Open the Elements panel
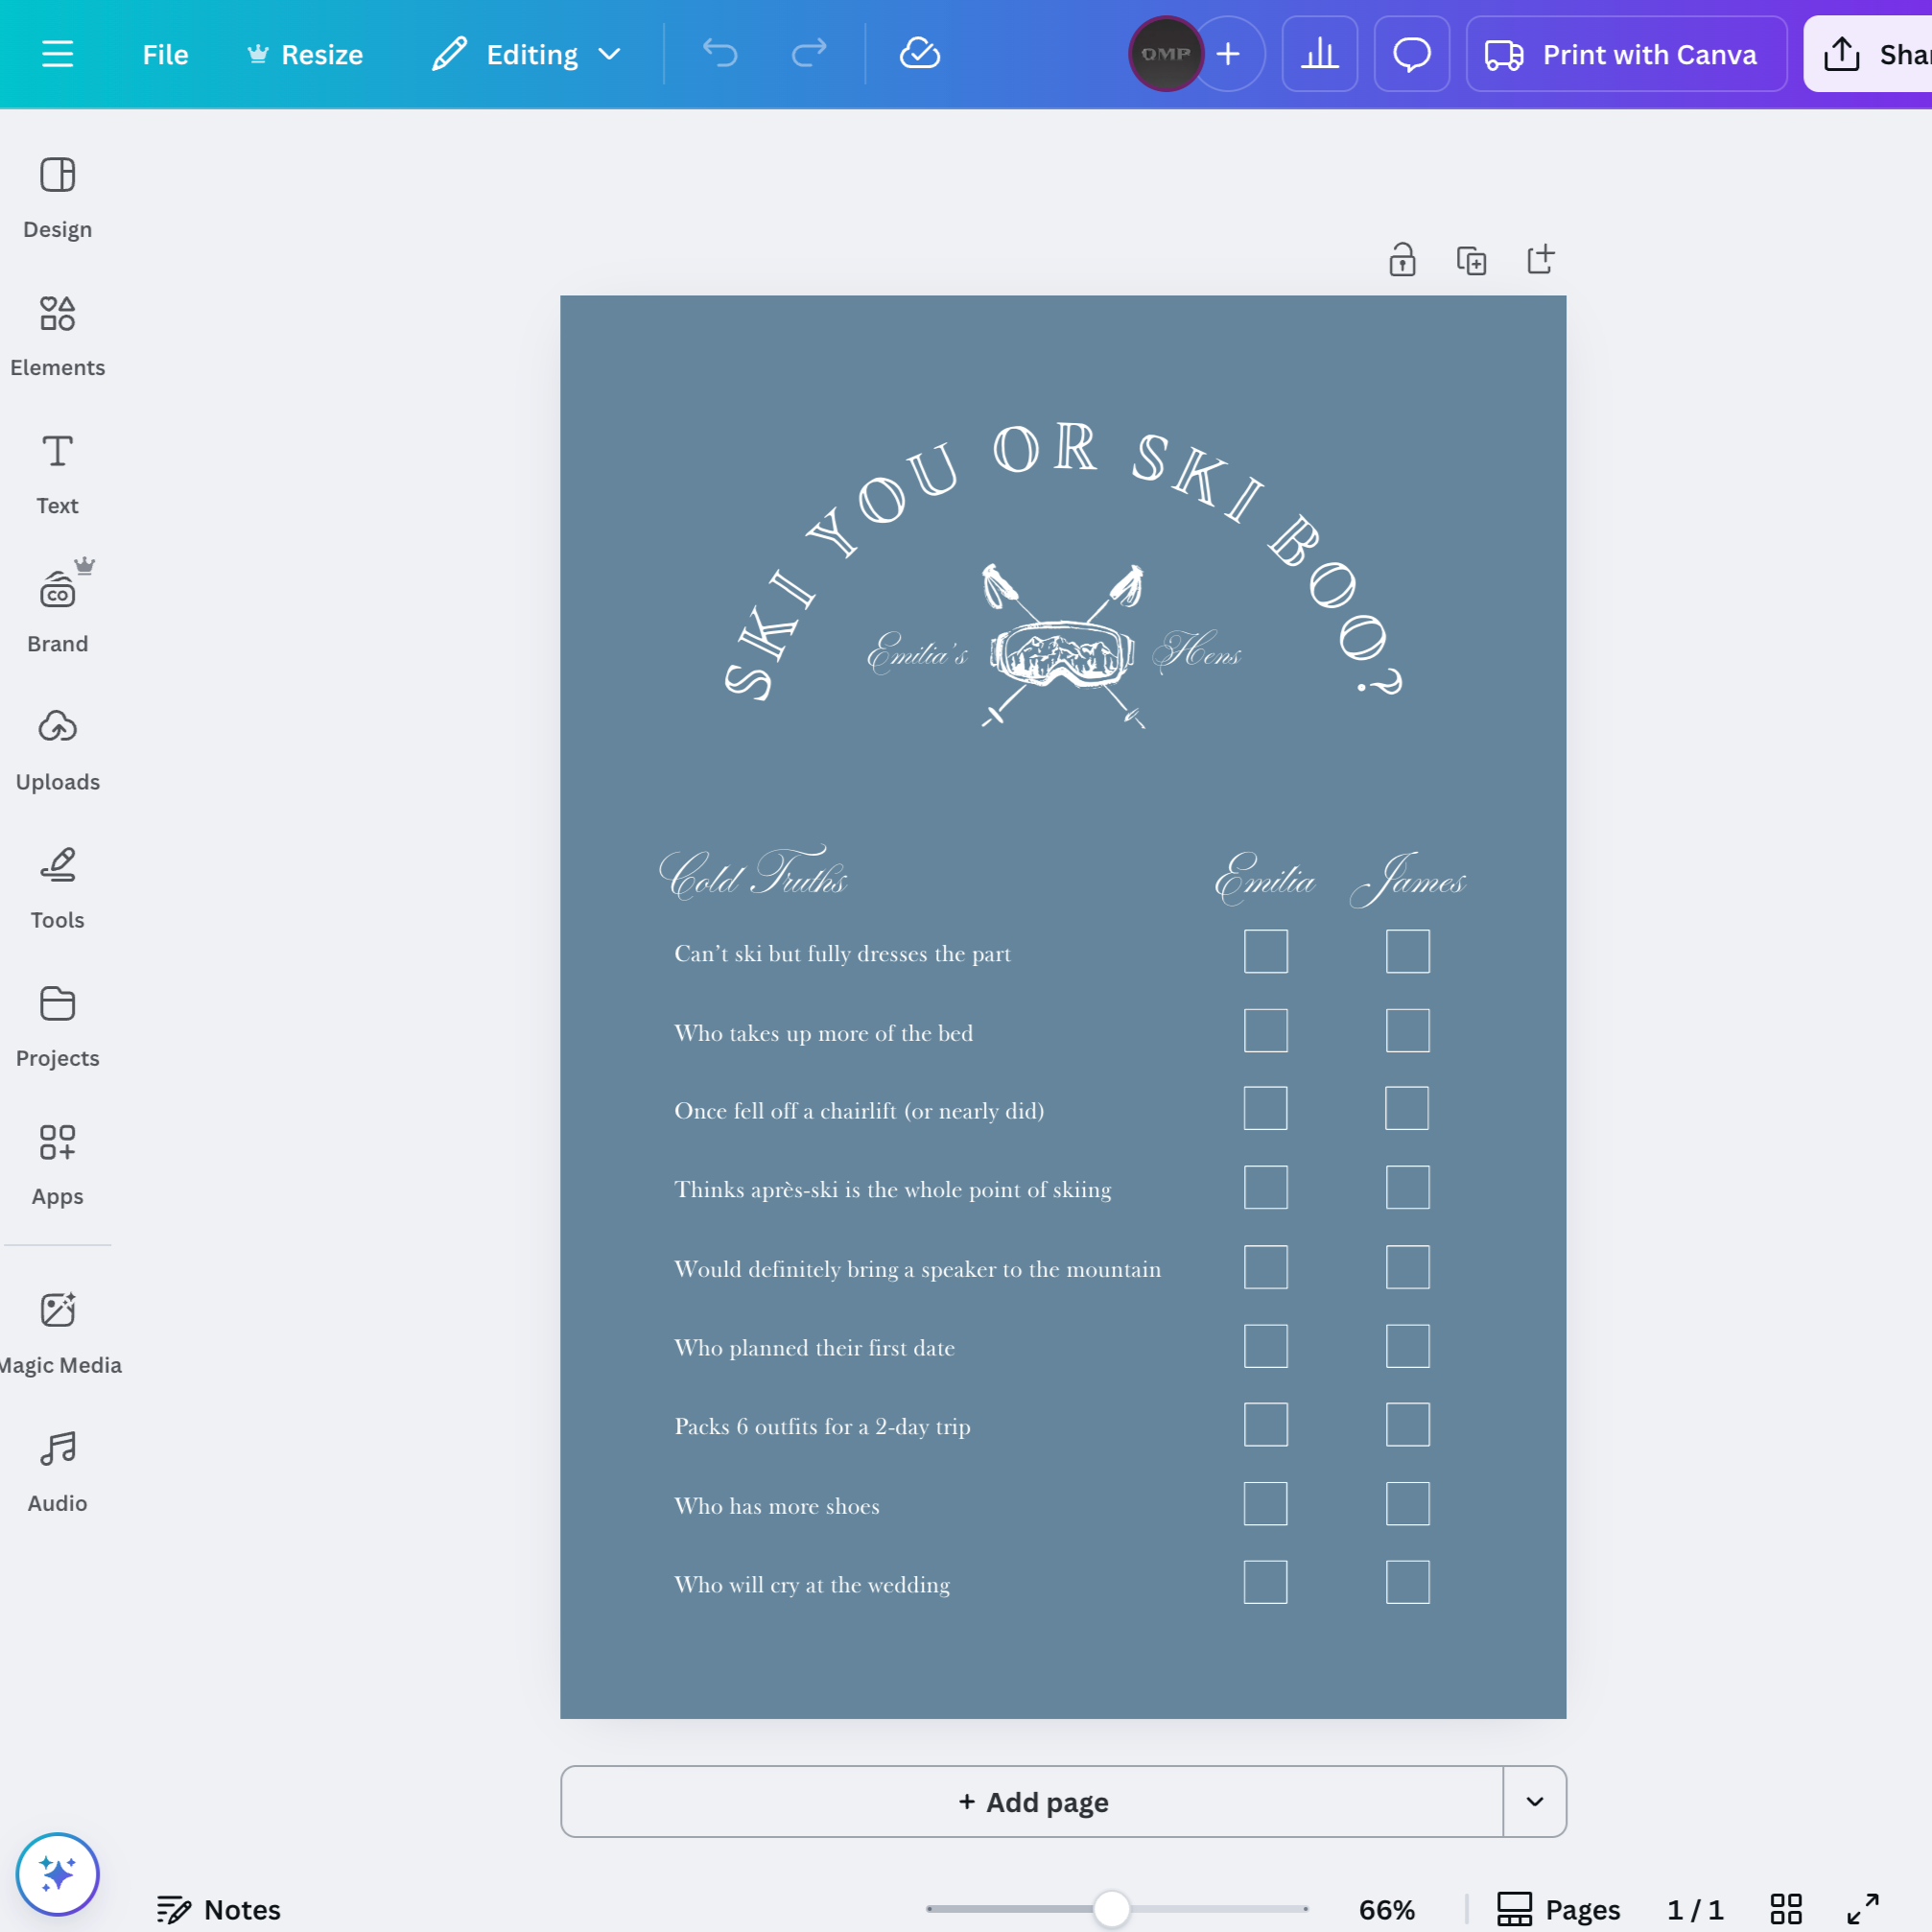Viewport: 1932px width, 1932px height. [x=57, y=336]
